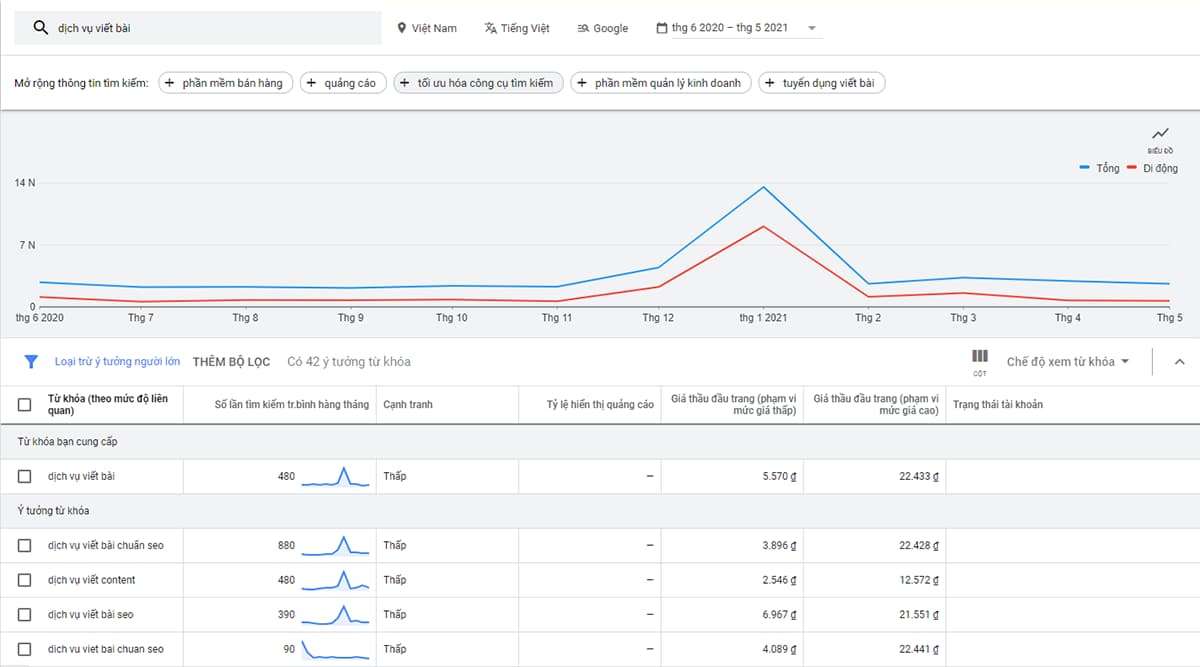
Task: Add tuyển dụng viết bài chip
Action: [822, 83]
